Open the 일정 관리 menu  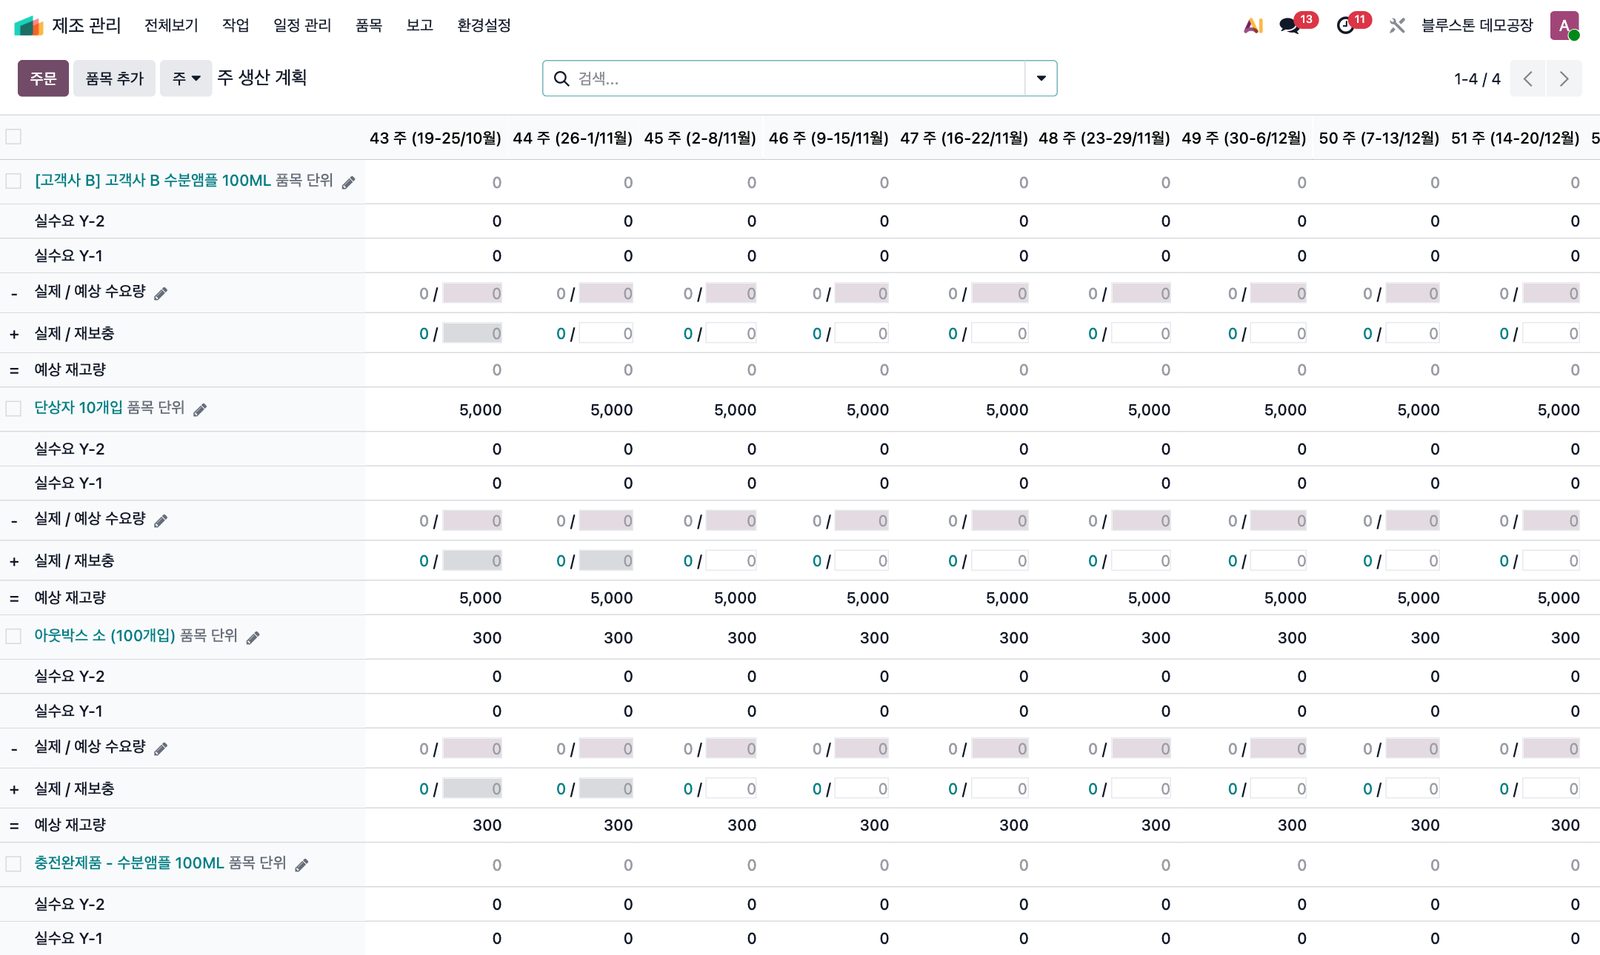click(x=302, y=25)
